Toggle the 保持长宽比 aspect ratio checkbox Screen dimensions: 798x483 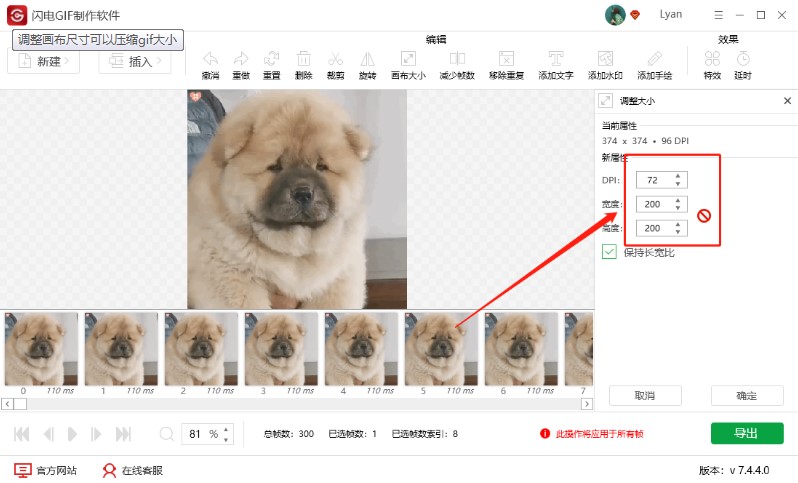(609, 252)
